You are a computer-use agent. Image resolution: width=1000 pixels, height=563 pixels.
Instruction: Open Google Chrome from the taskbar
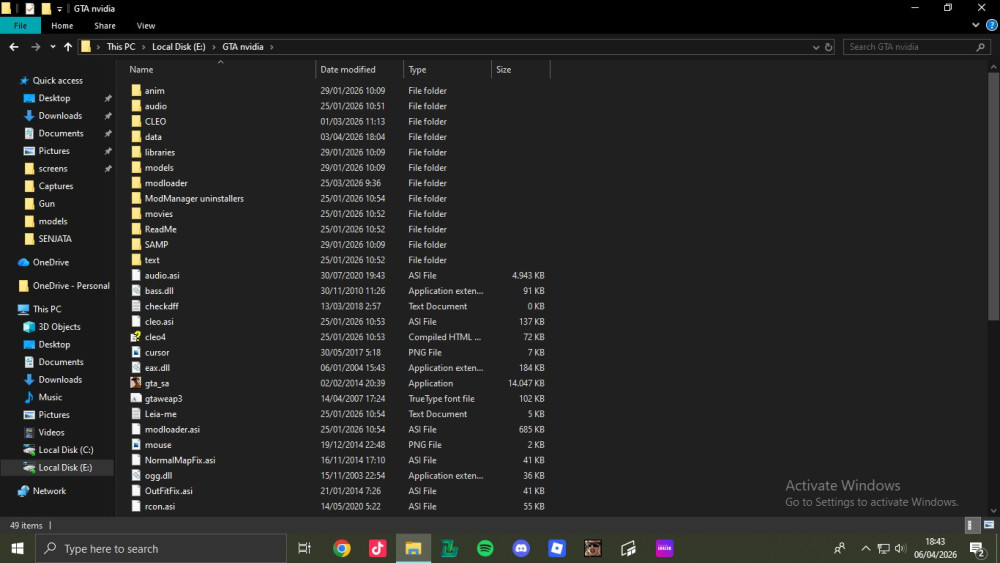point(342,548)
